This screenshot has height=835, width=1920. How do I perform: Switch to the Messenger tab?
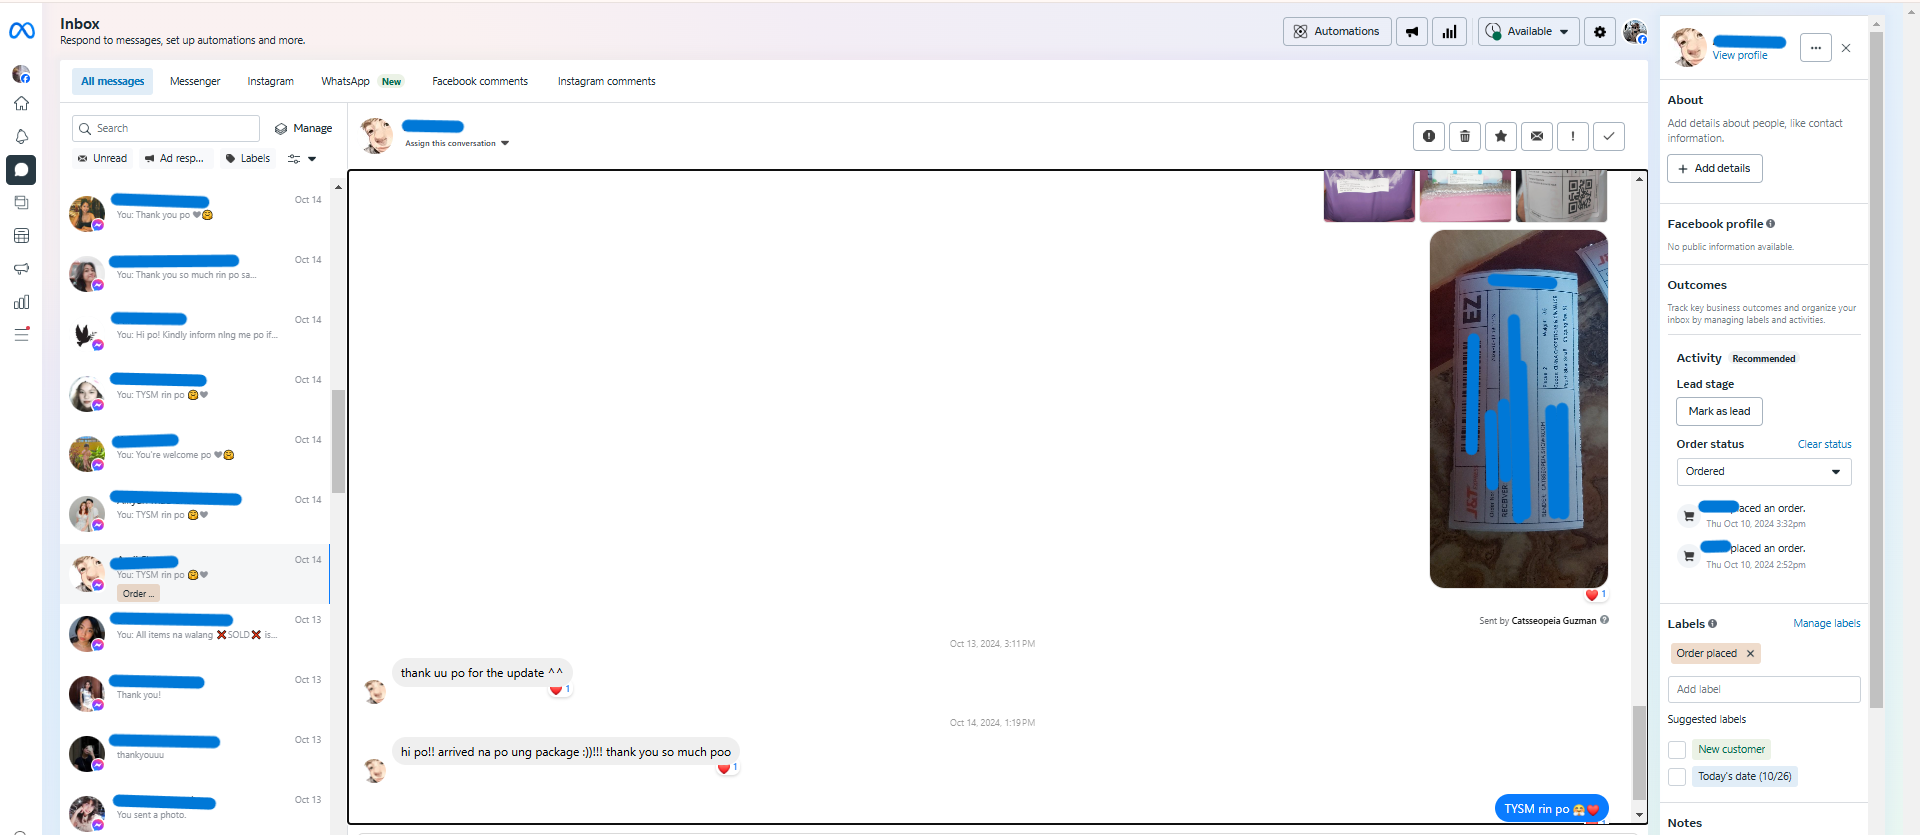tap(195, 82)
